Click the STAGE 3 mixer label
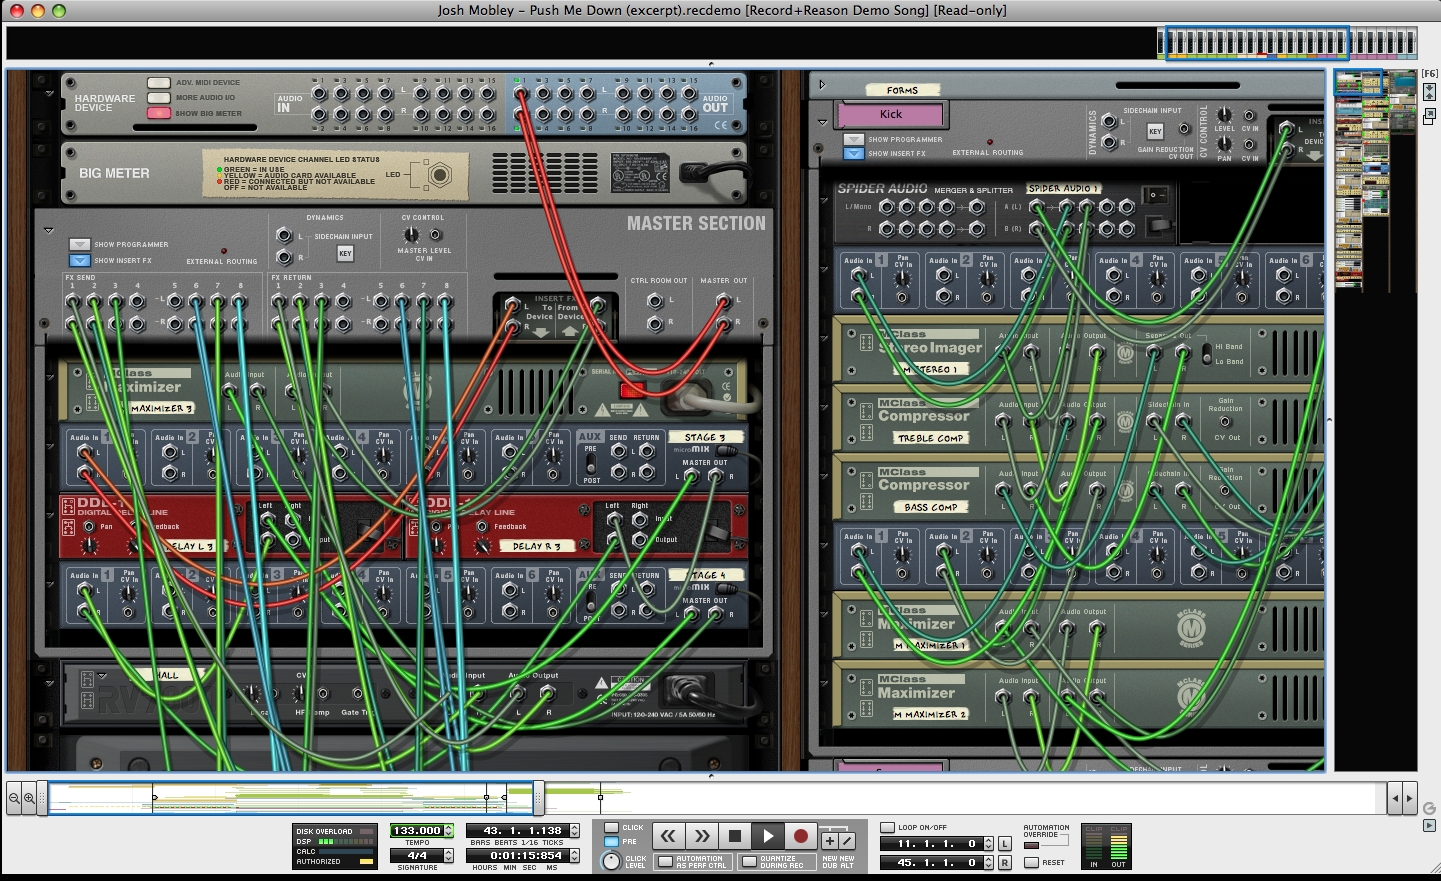 coord(706,437)
